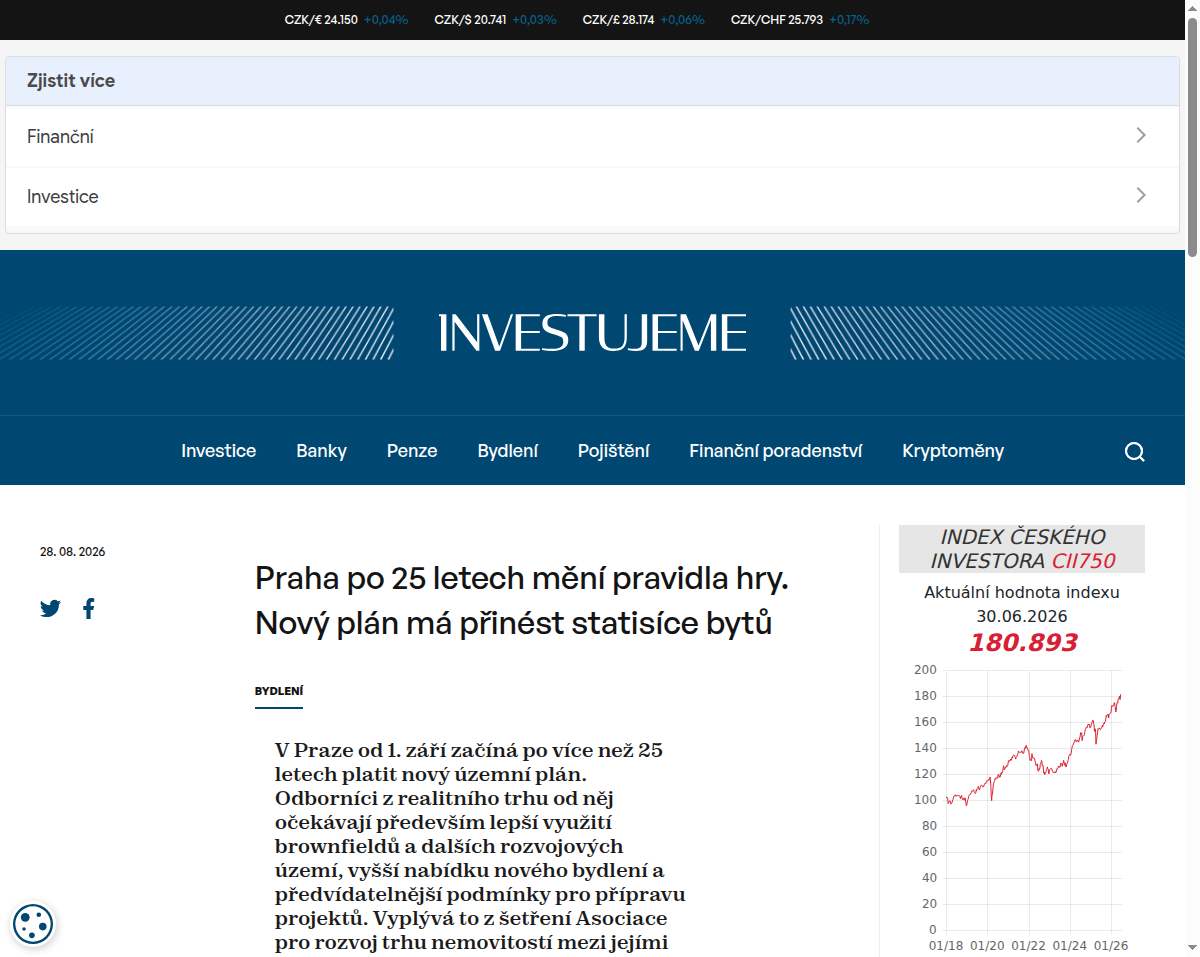This screenshot has height=957, width=1200.
Task: Open Finanční under Zjistit více
Action: pyautogui.click(x=592, y=137)
